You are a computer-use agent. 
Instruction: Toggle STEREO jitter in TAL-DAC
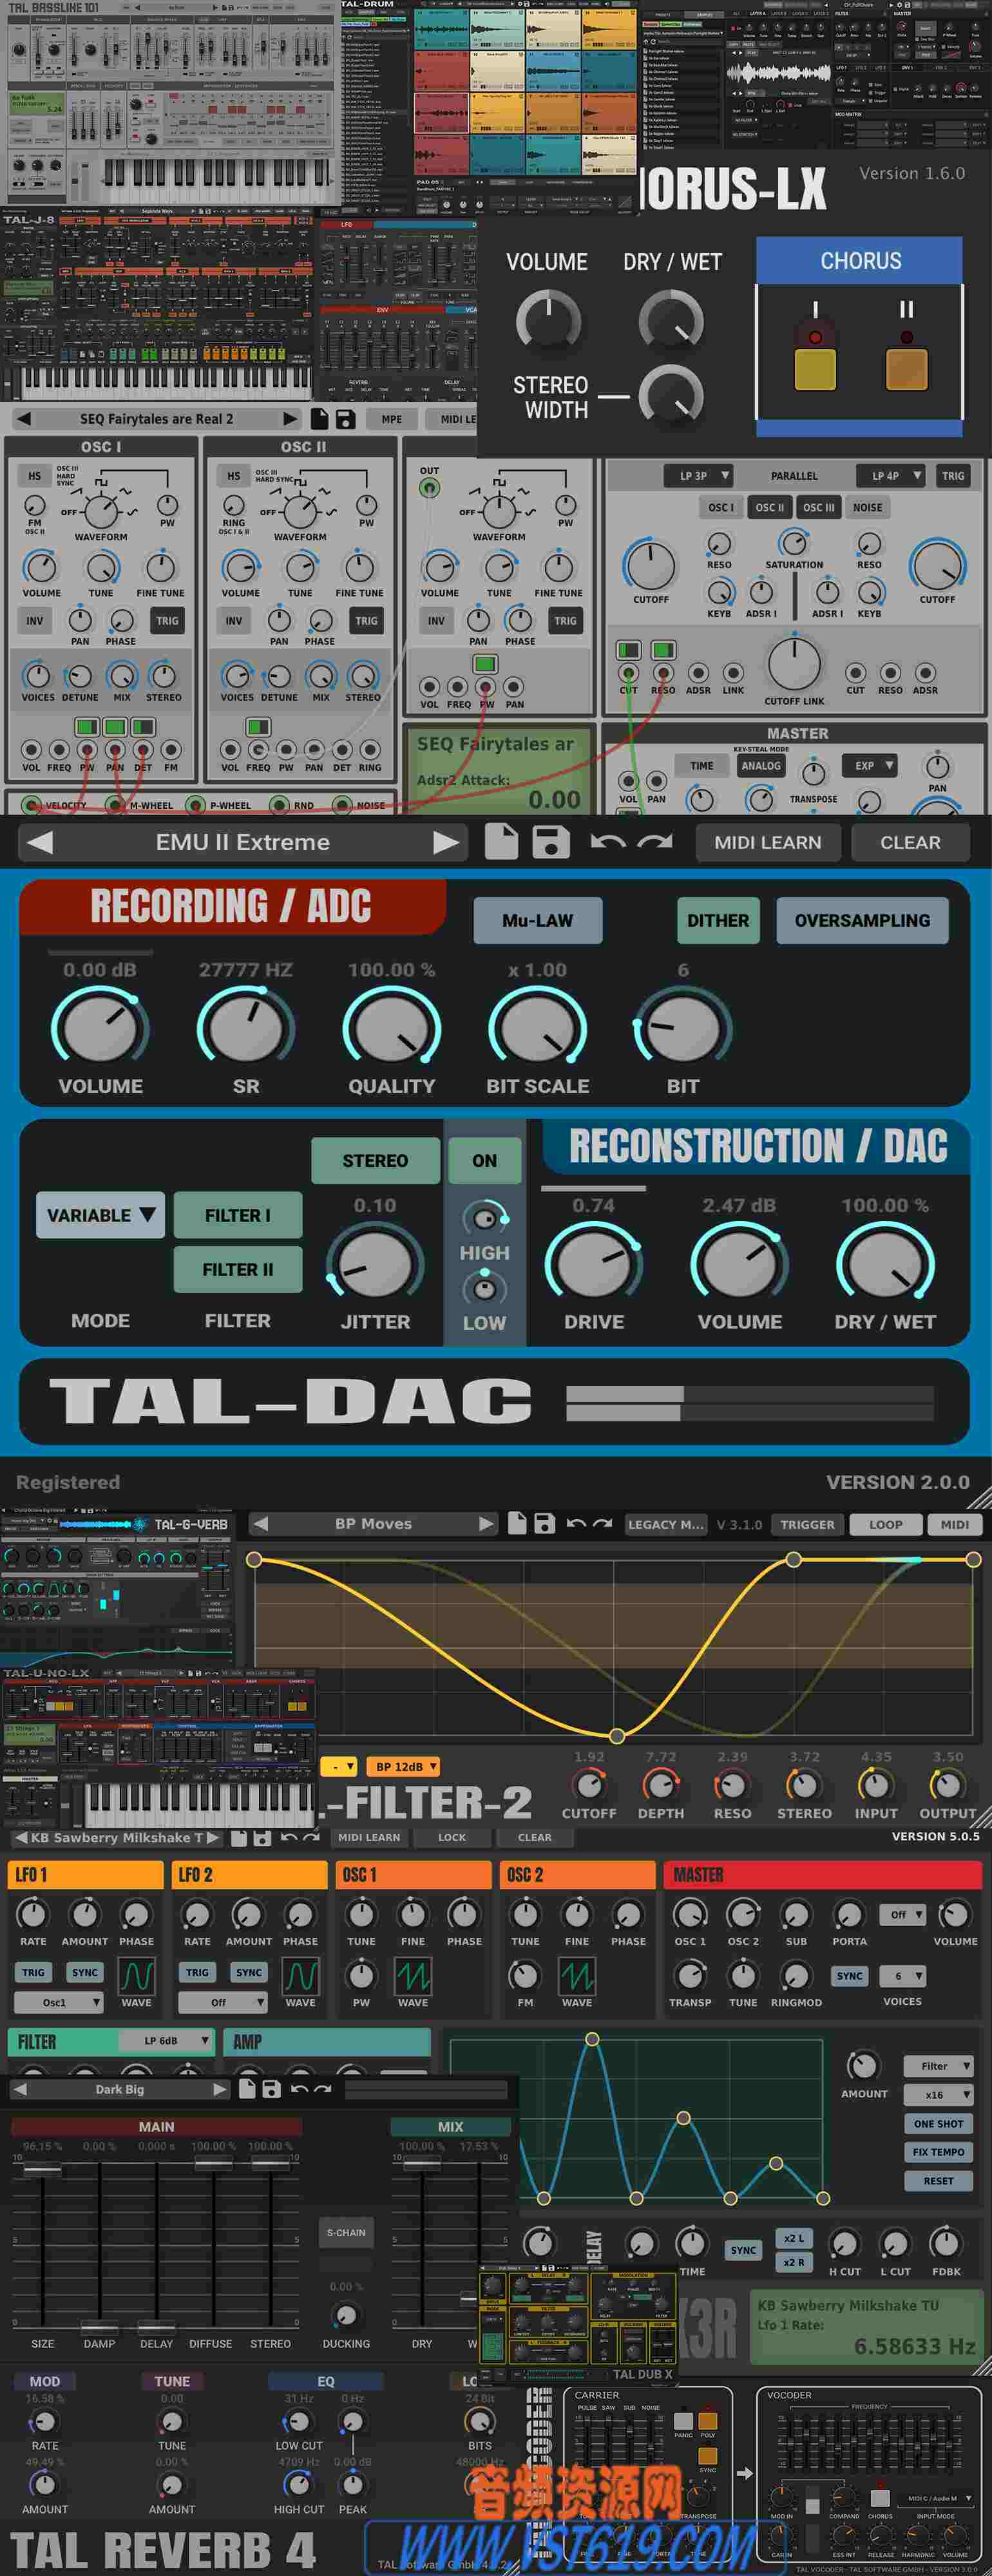[375, 1161]
